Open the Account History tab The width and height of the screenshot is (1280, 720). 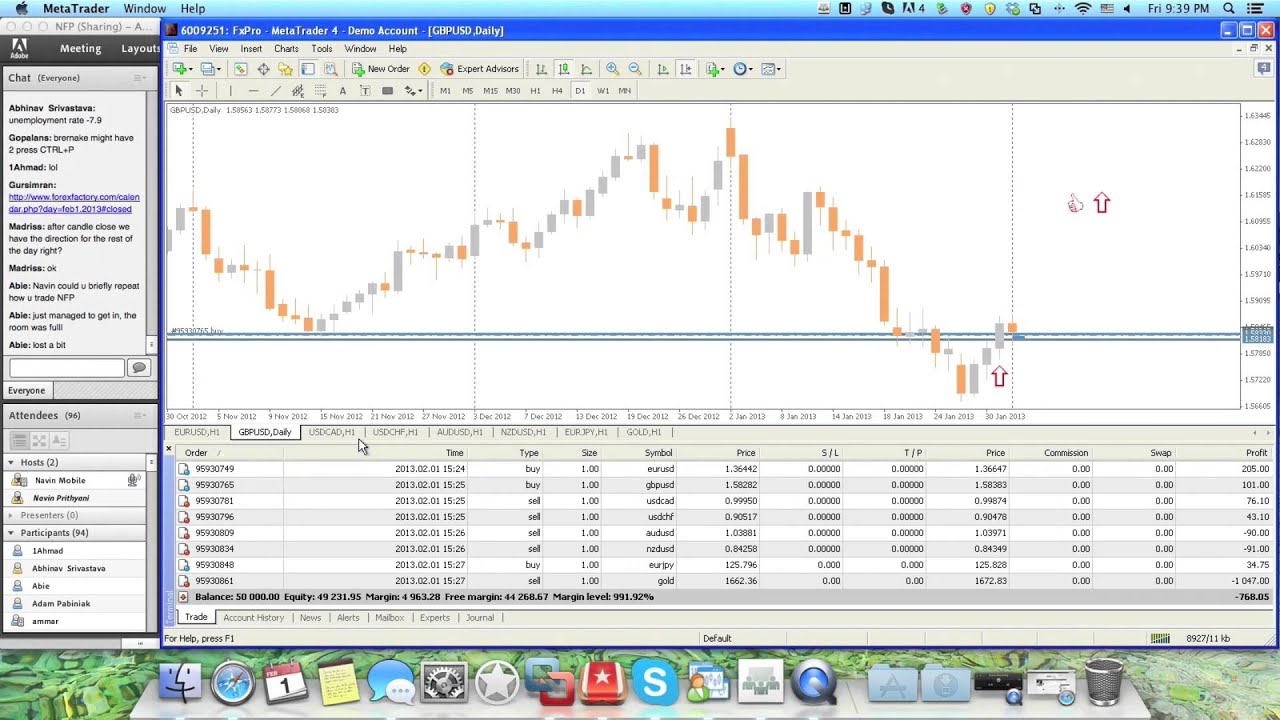(254, 617)
